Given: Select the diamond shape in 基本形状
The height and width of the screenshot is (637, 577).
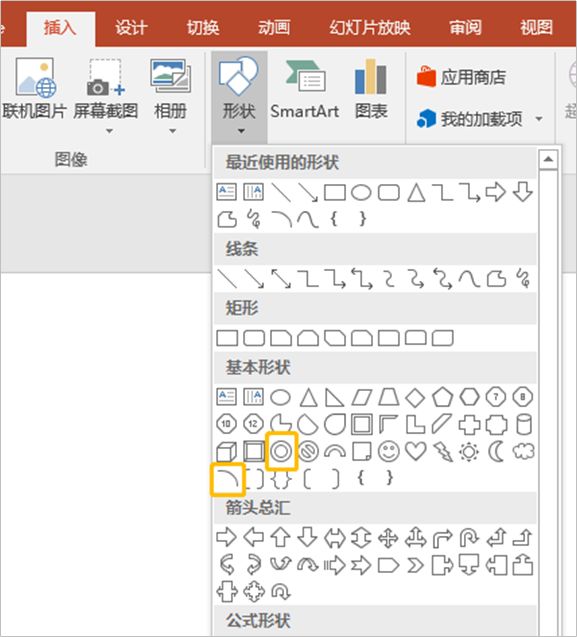Looking at the screenshot, I should click(415, 397).
